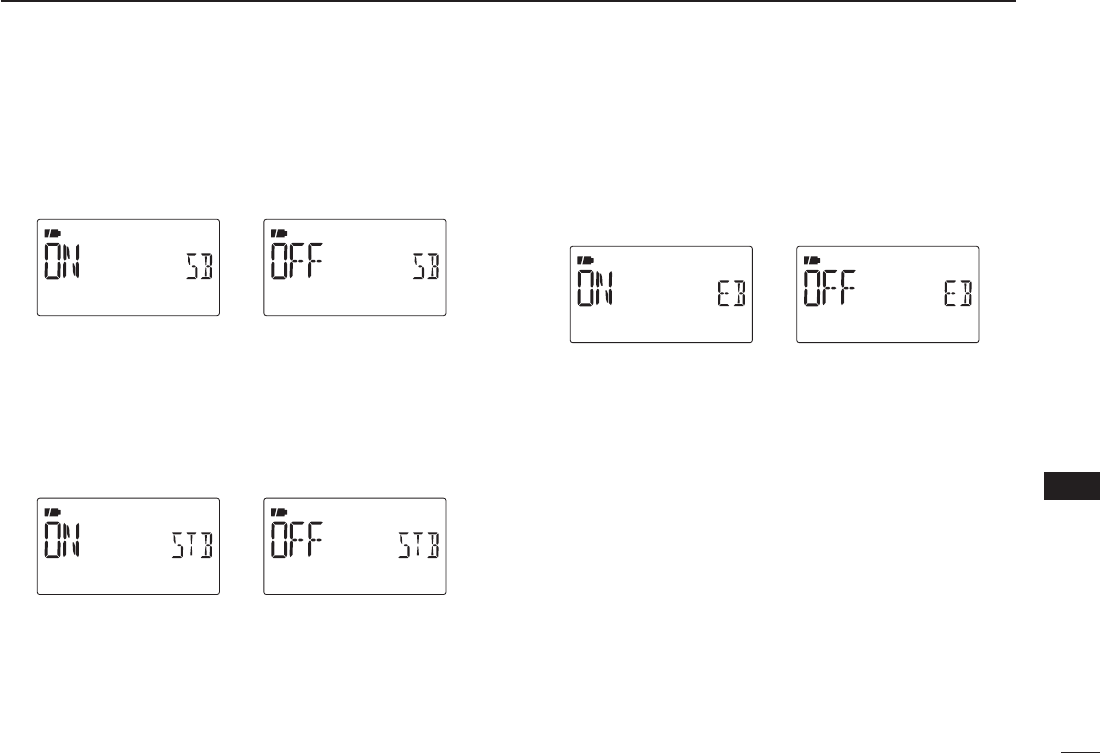Click the battery icon in the ON SB display
Image resolution: width=1100 pixels, height=753 pixels.
tap(53, 232)
